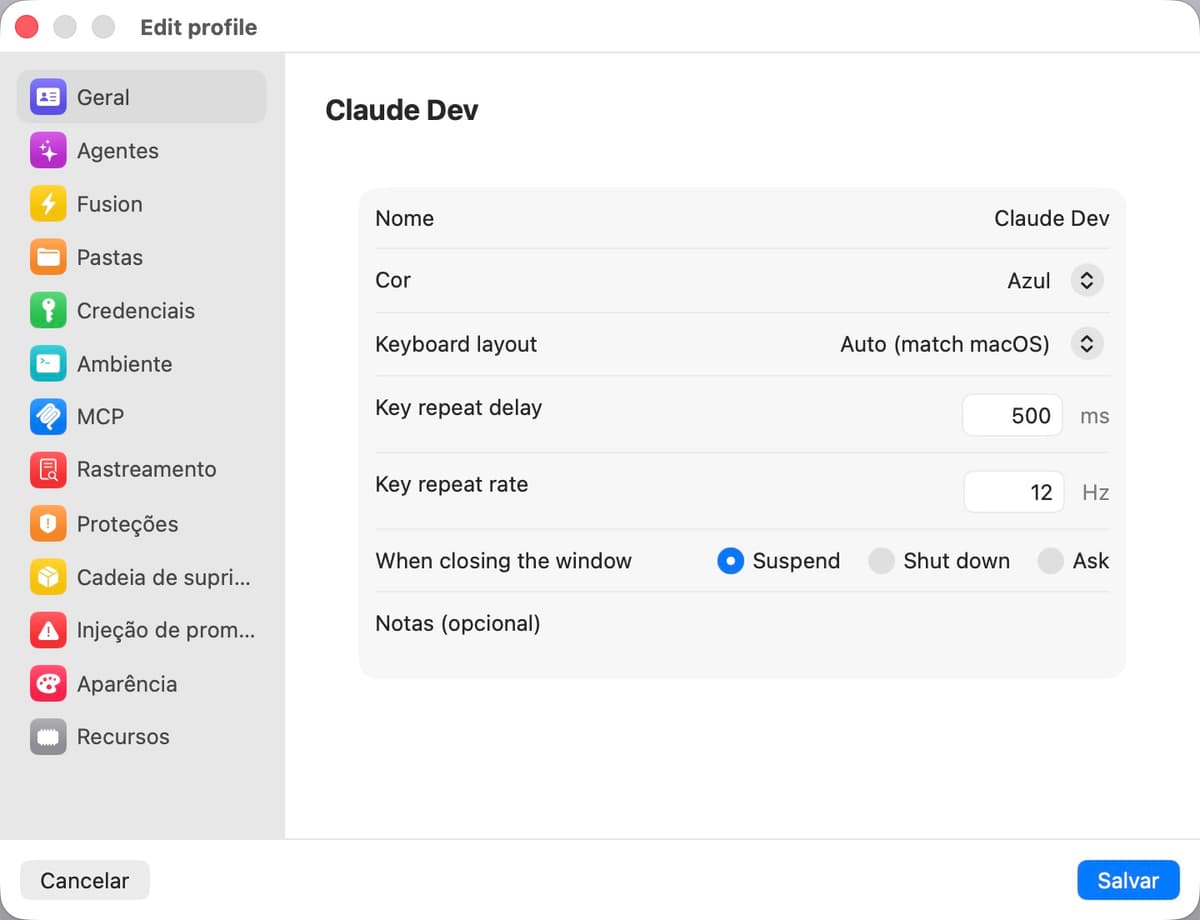This screenshot has height=920, width=1200.
Task: Click the MCP blue icon
Action: [48, 417]
